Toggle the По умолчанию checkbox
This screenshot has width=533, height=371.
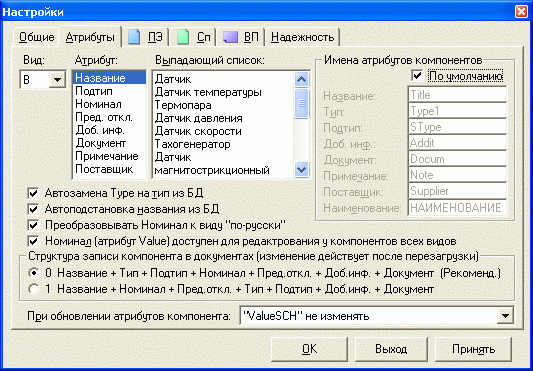(417, 75)
